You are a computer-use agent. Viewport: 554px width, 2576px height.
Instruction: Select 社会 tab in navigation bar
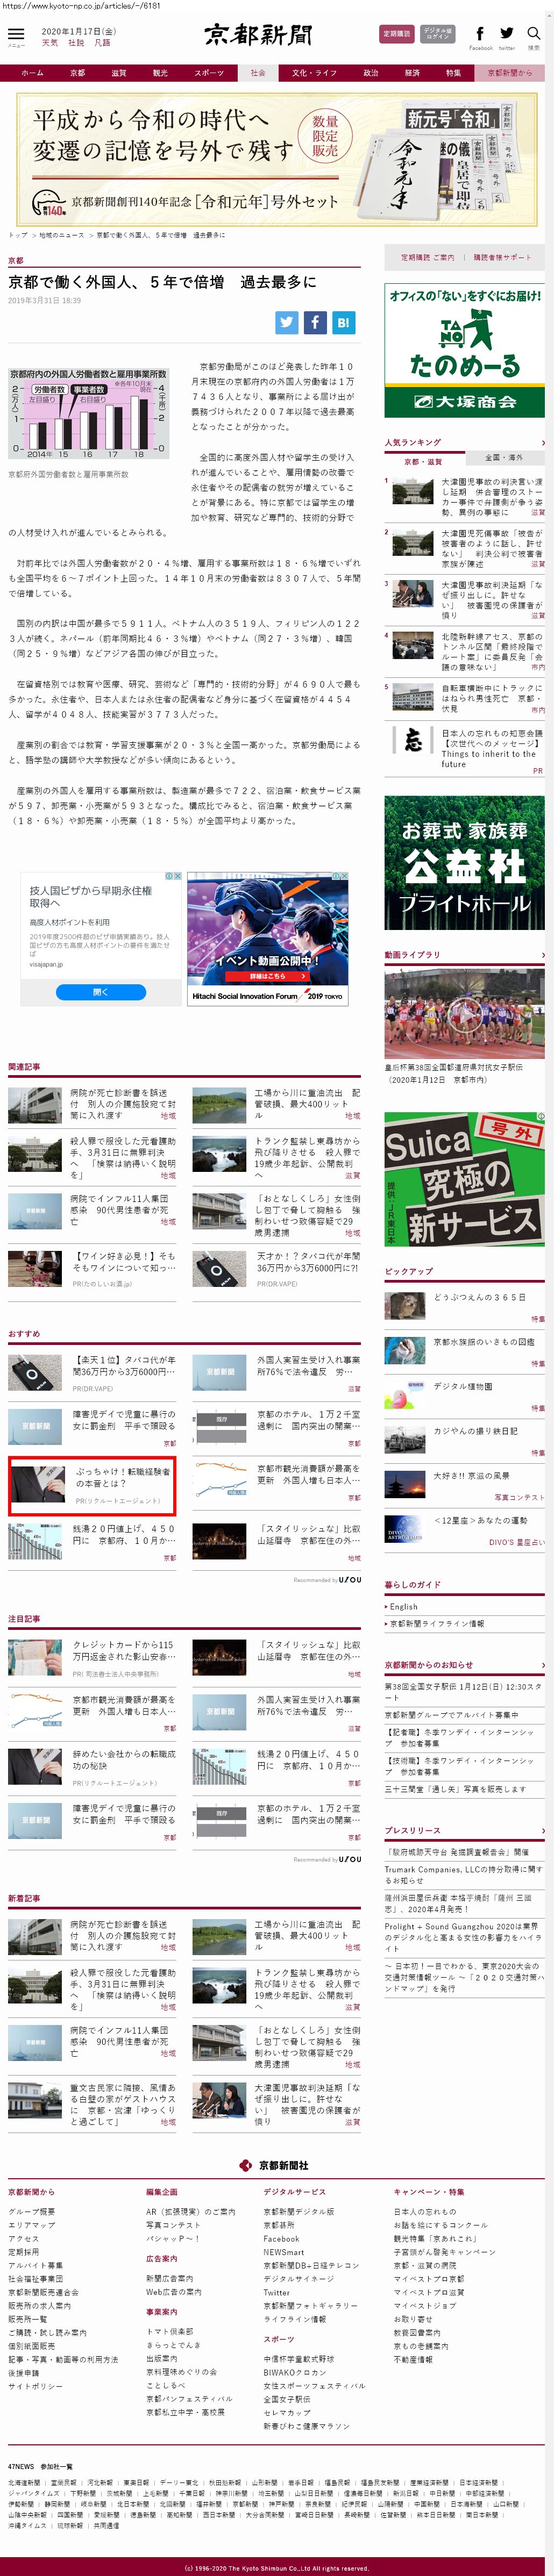pyautogui.click(x=258, y=73)
